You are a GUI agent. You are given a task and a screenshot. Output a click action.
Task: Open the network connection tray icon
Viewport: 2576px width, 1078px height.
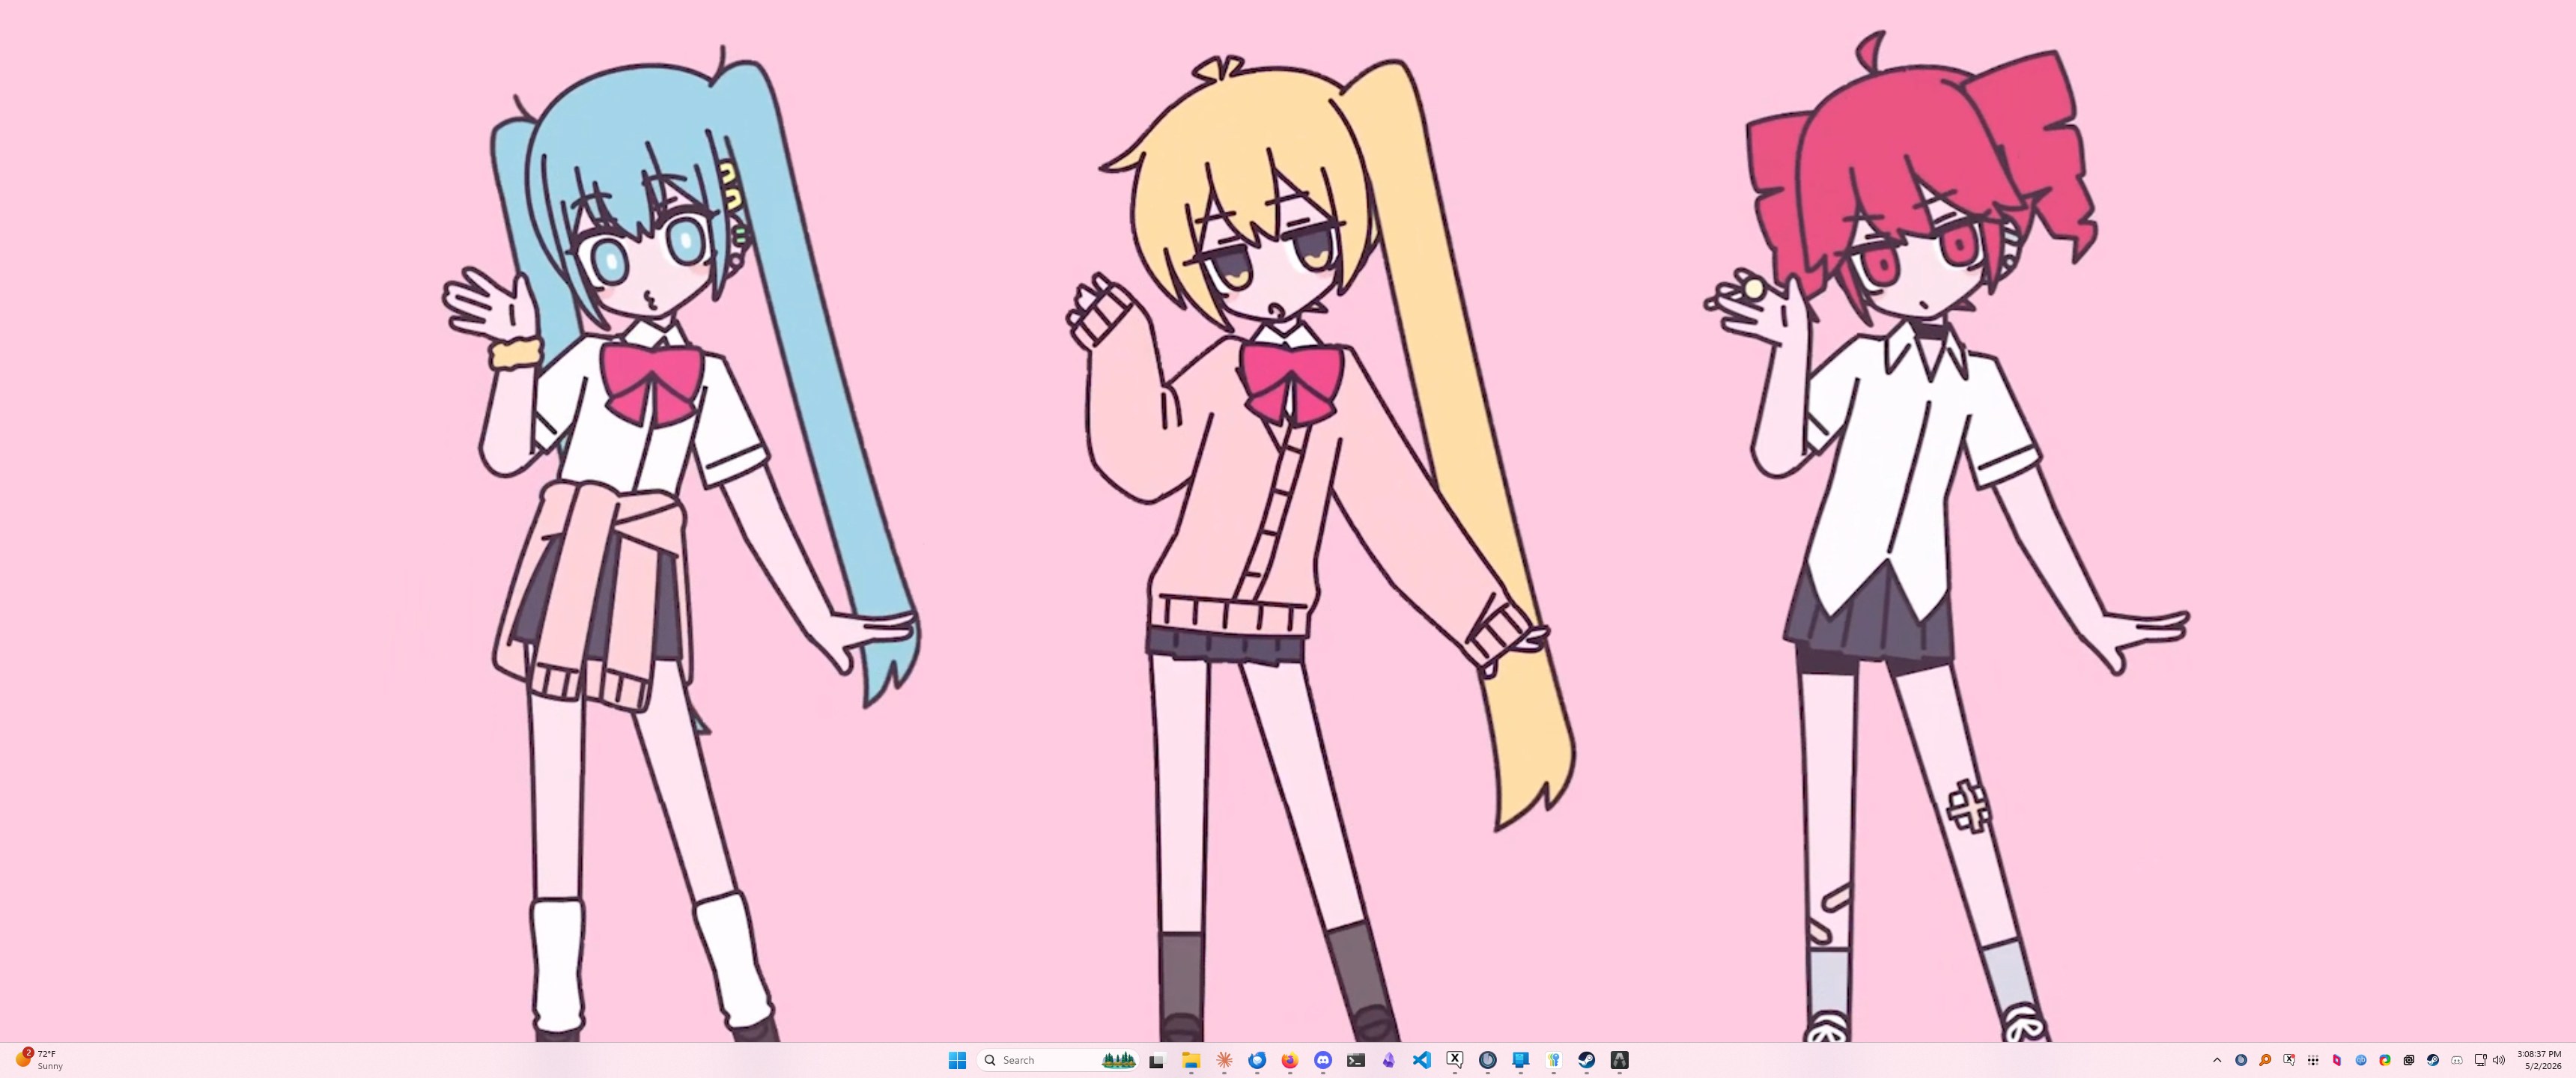2481,1060
